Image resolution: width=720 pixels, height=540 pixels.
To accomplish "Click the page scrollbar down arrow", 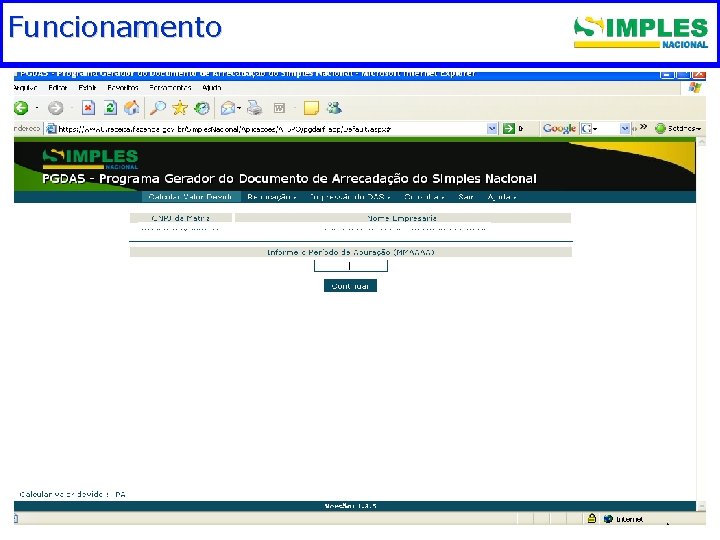I will (701, 506).
